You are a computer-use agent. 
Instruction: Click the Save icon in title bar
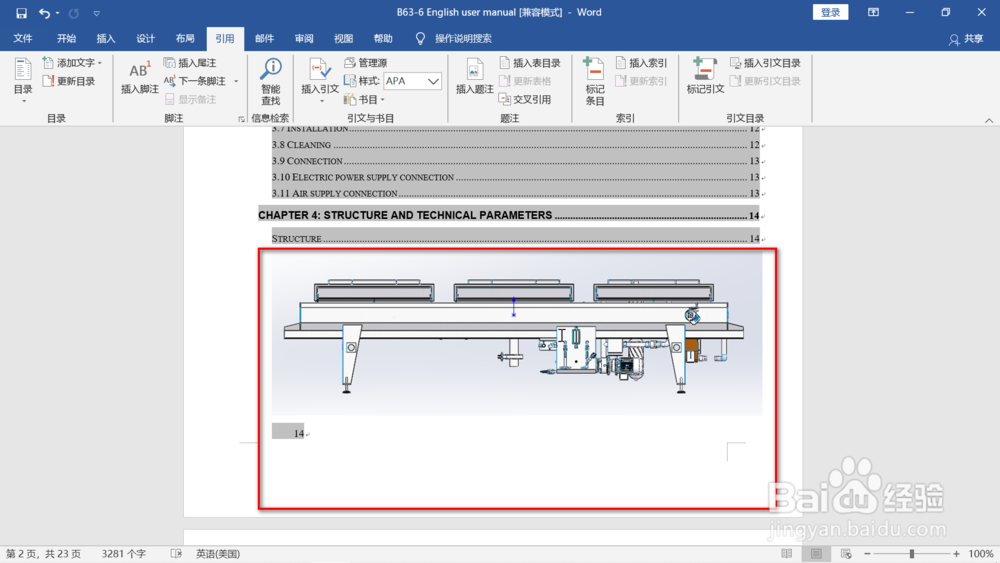(21, 13)
